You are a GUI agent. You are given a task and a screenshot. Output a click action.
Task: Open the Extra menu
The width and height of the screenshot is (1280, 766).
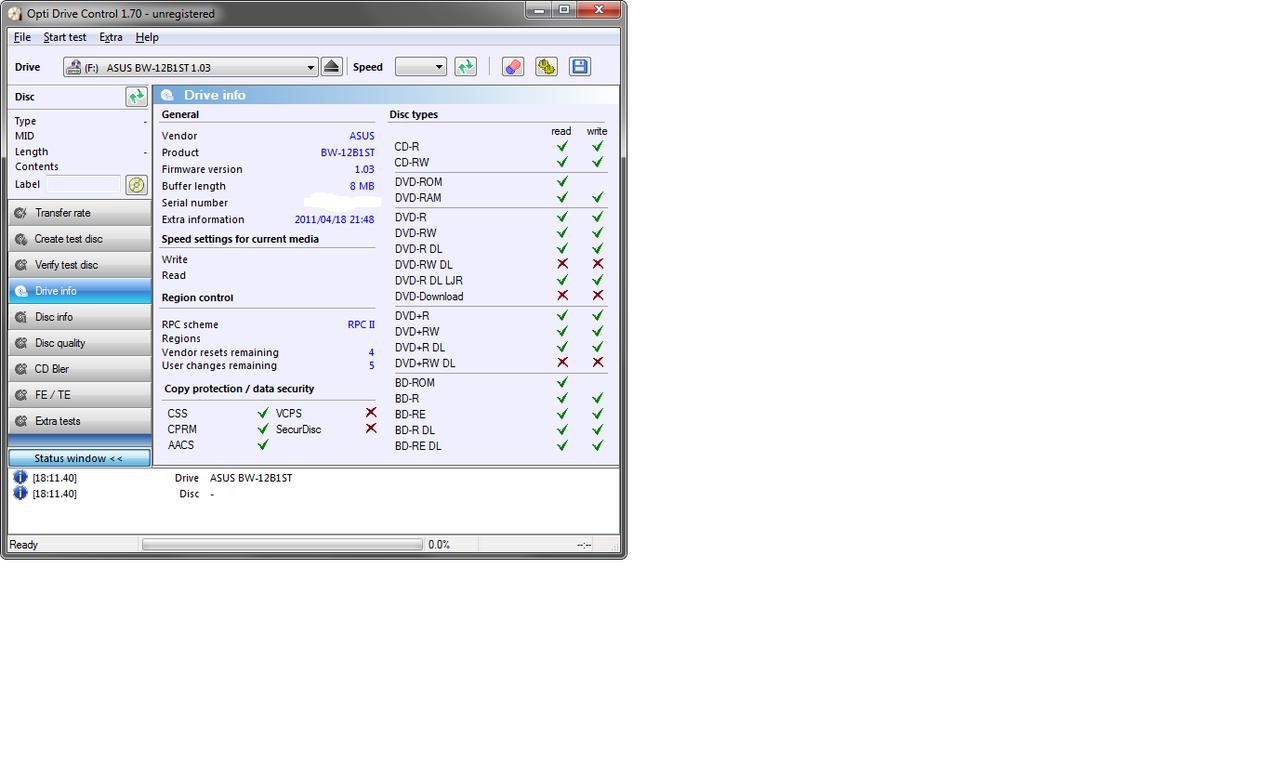click(111, 37)
